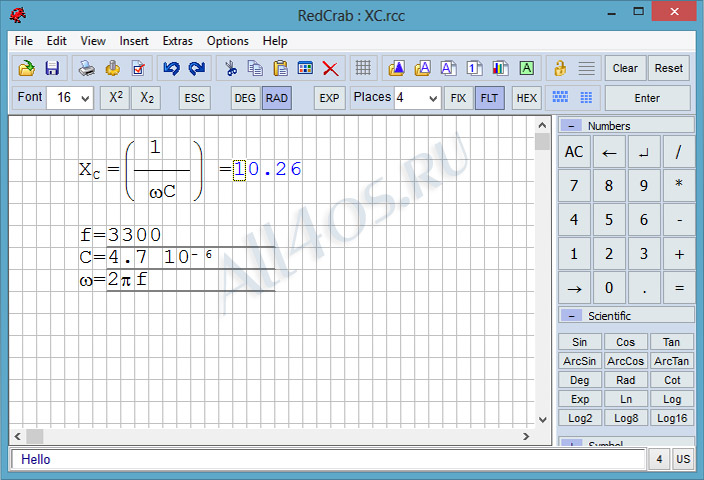Open the Places dropdown
704x480 pixels.
(433, 98)
